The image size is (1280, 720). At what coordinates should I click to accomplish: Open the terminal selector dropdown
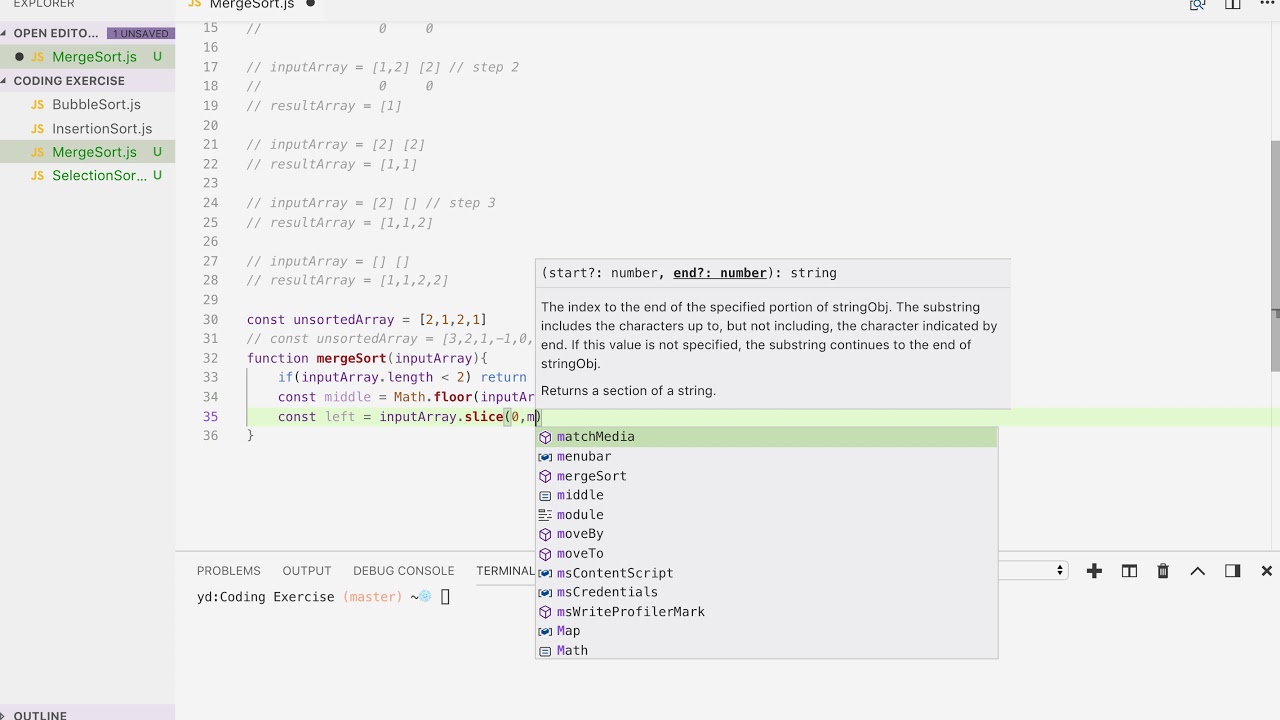[x=1034, y=570]
